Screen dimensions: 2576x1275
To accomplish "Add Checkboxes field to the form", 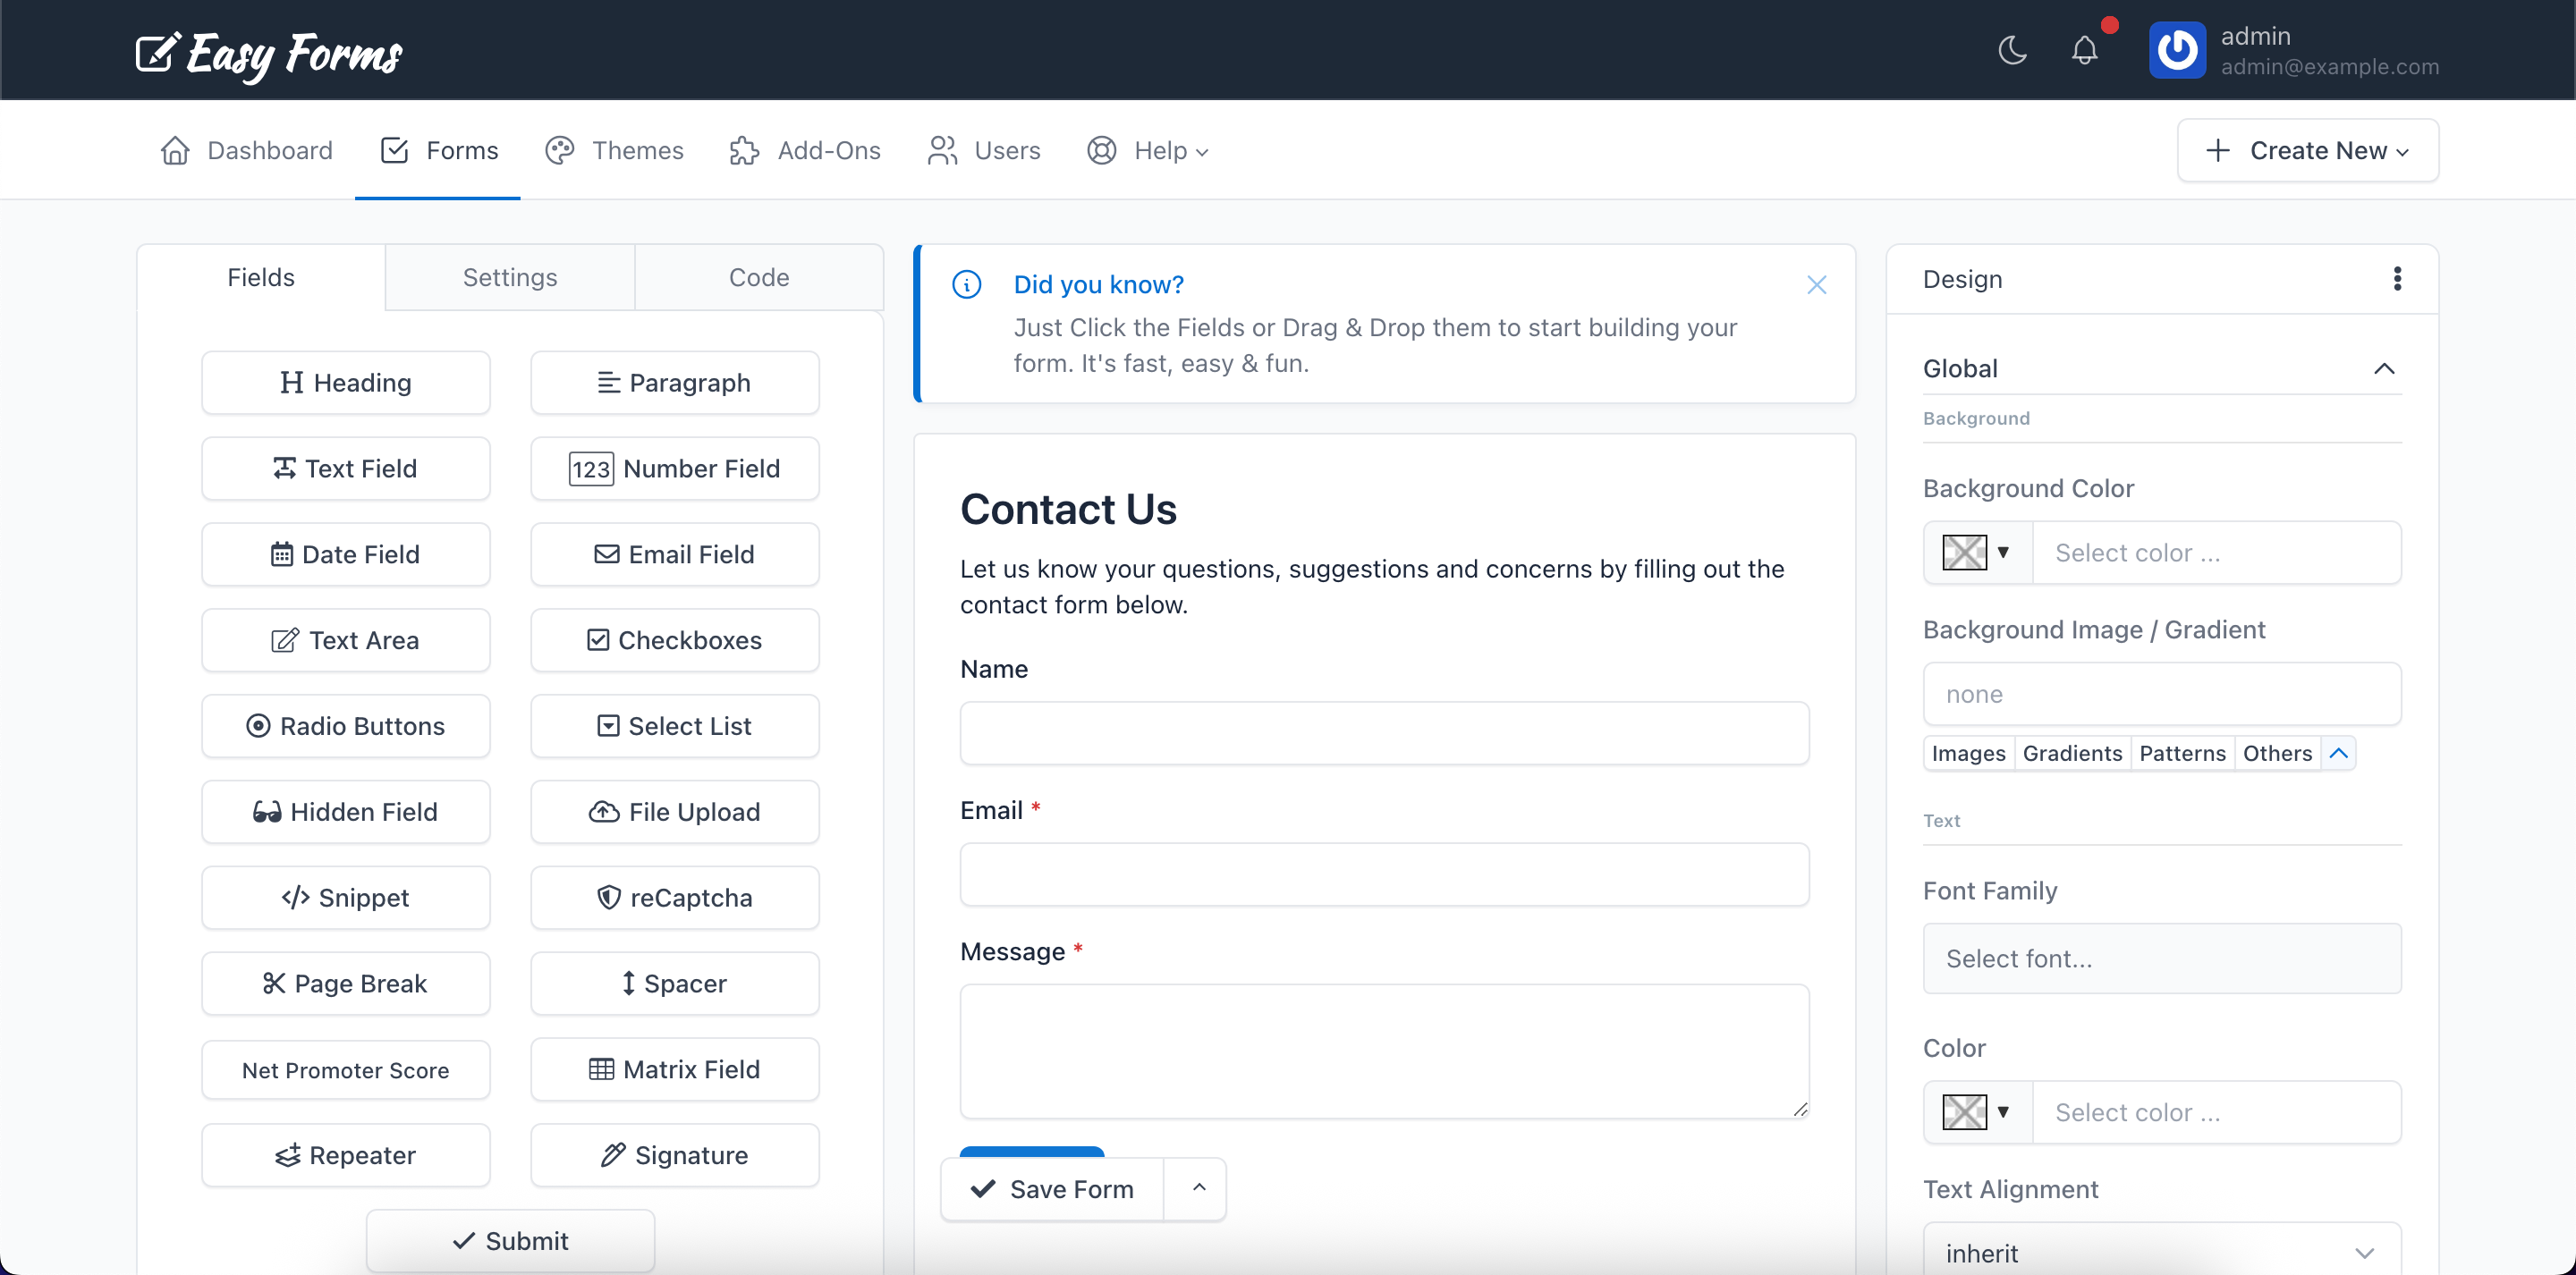I will click(675, 640).
